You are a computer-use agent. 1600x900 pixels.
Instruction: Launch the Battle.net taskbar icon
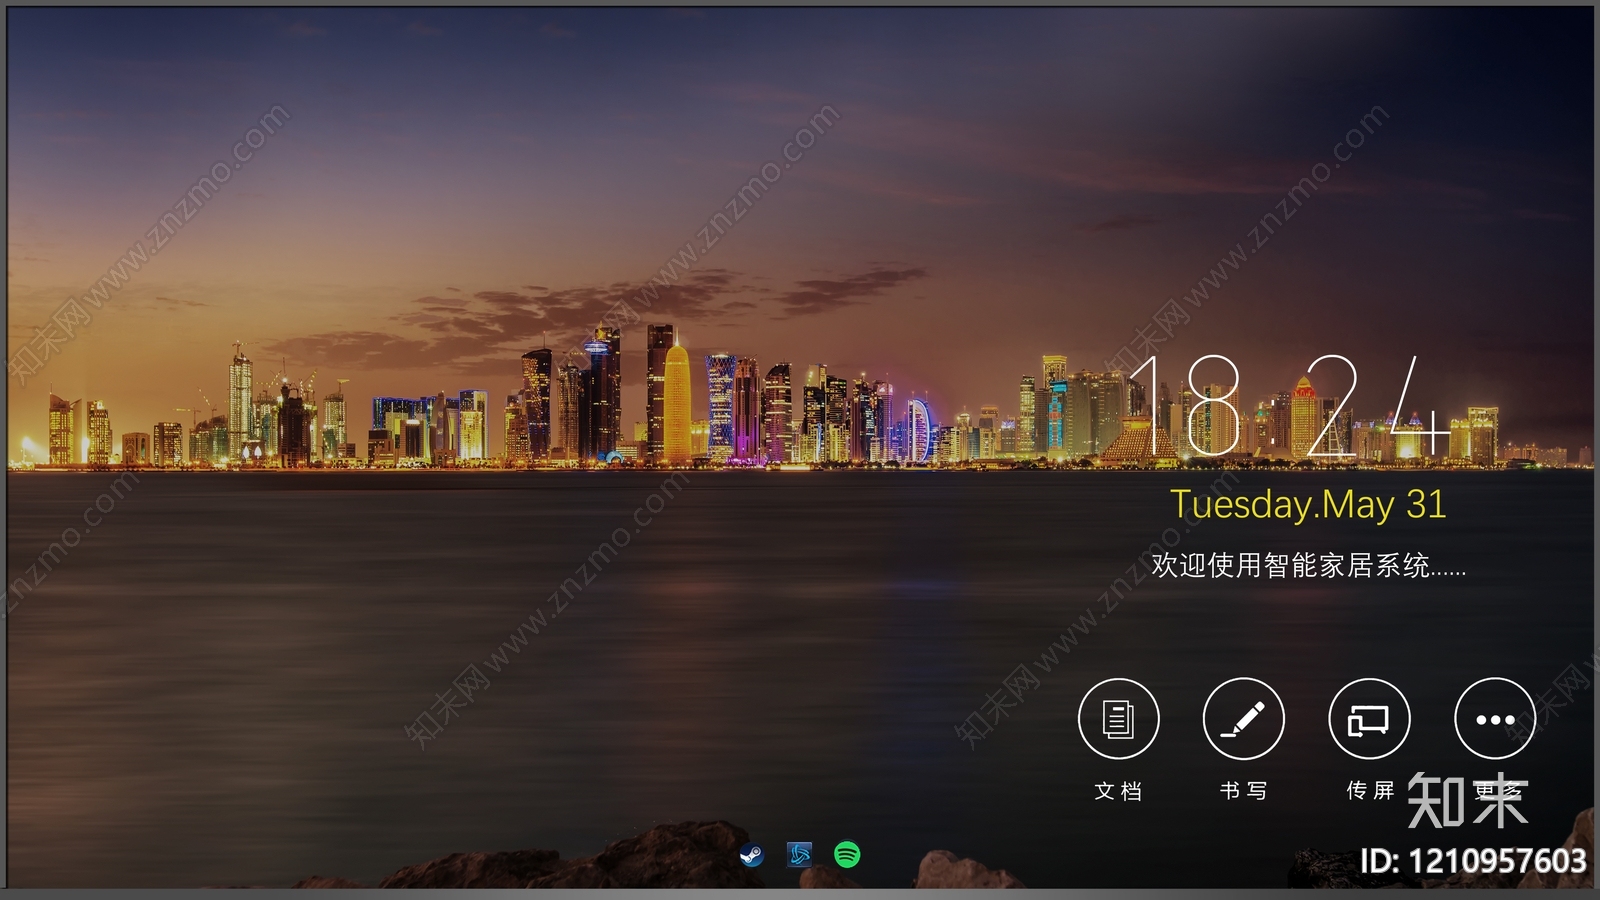click(x=798, y=856)
